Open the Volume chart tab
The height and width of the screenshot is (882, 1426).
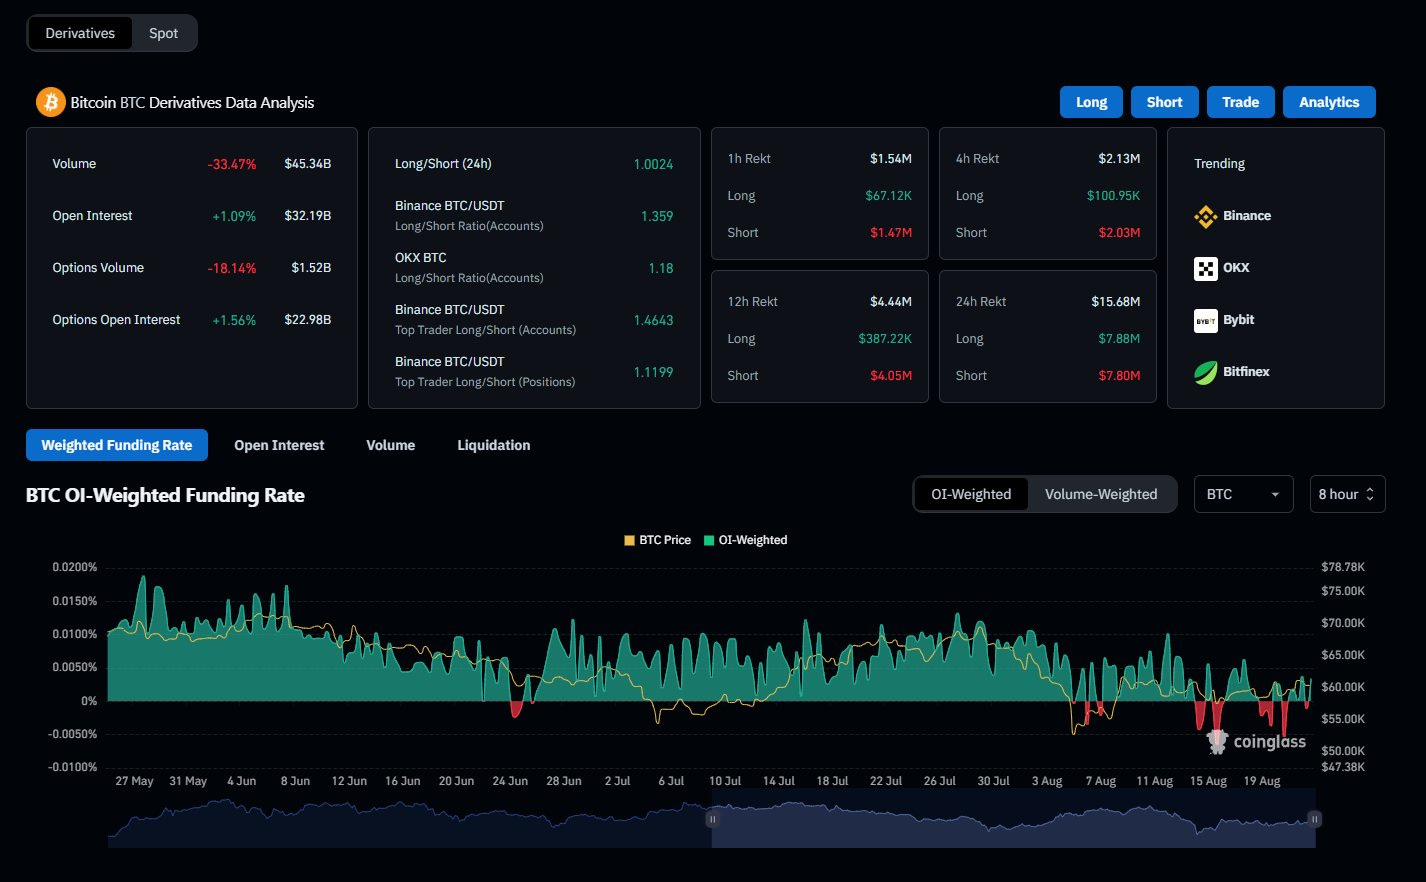point(391,445)
